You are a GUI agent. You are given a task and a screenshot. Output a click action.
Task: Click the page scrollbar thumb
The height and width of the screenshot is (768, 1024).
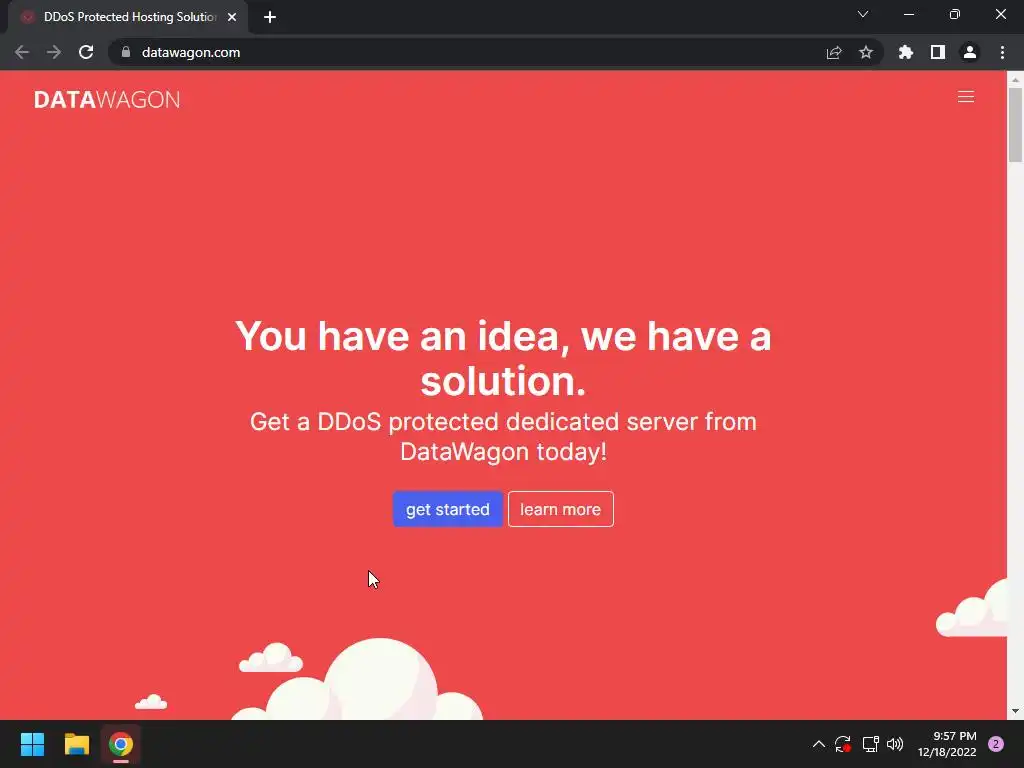coord(1015,125)
